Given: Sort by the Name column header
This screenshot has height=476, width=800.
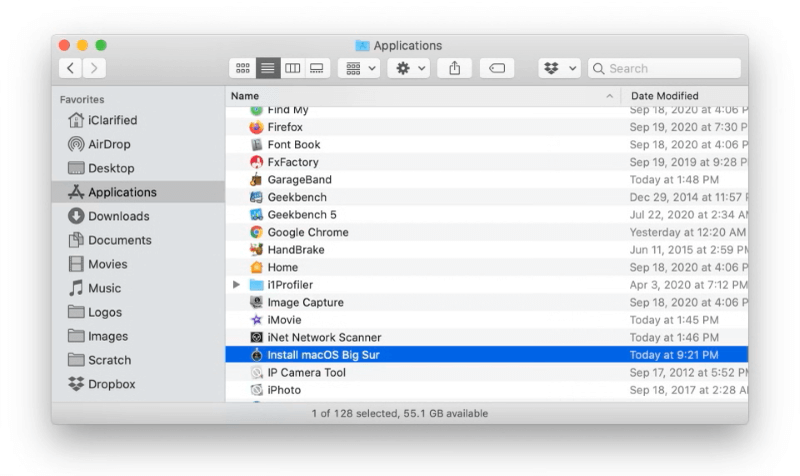Looking at the screenshot, I should [245, 96].
